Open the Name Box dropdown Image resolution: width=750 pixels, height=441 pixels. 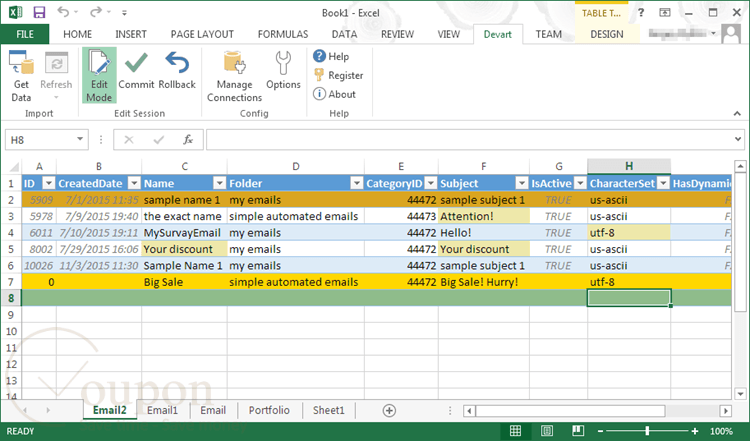pyautogui.click(x=80, y=139)
